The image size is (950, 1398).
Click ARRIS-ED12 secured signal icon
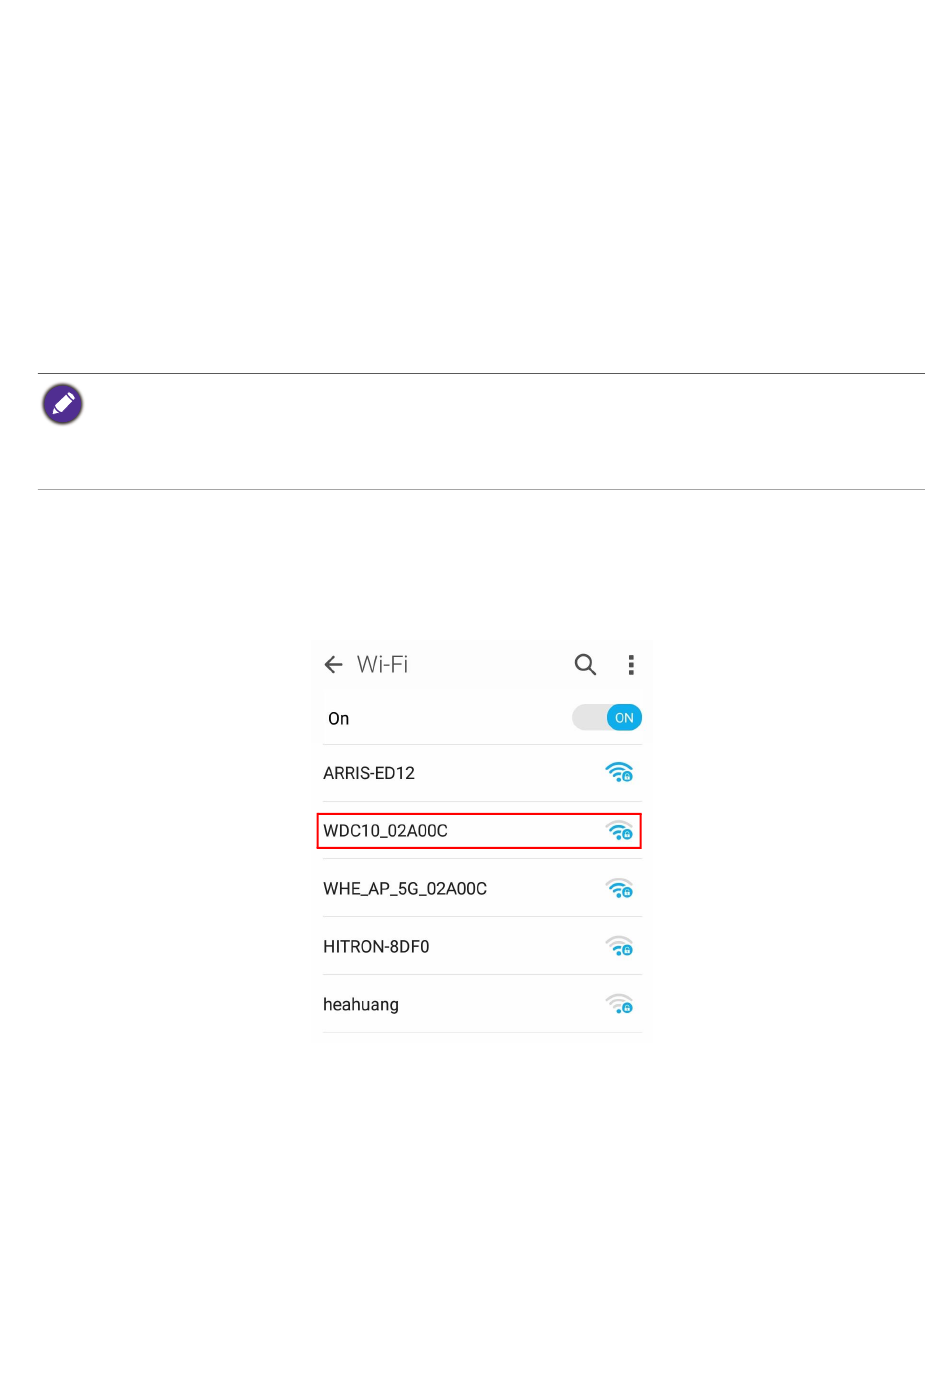coord(620,772)
